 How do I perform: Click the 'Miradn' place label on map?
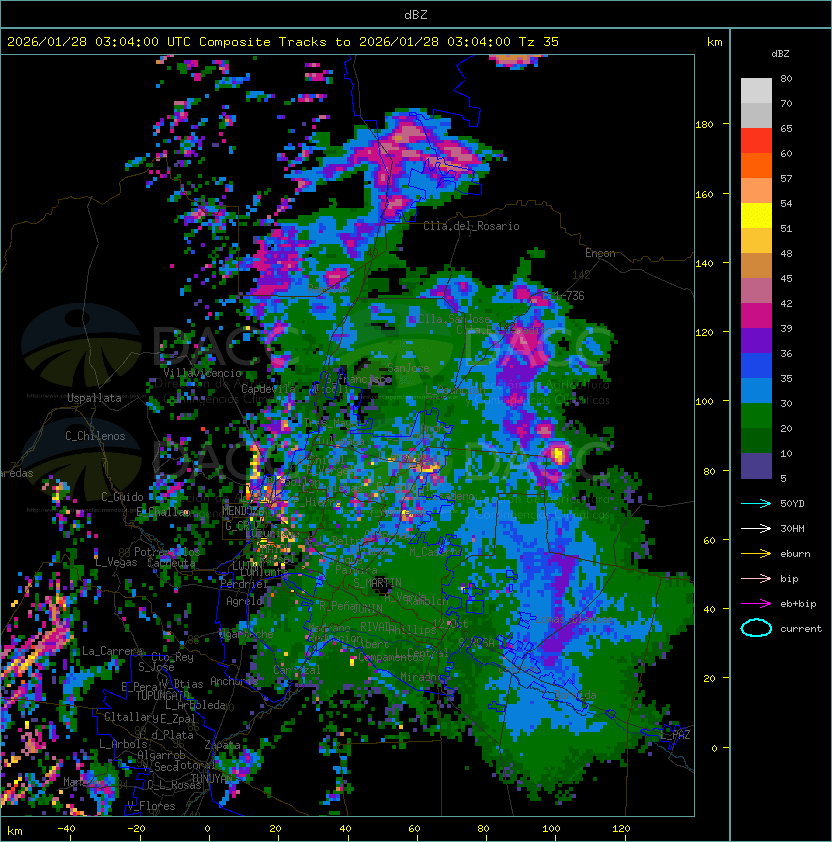(418, 677)
